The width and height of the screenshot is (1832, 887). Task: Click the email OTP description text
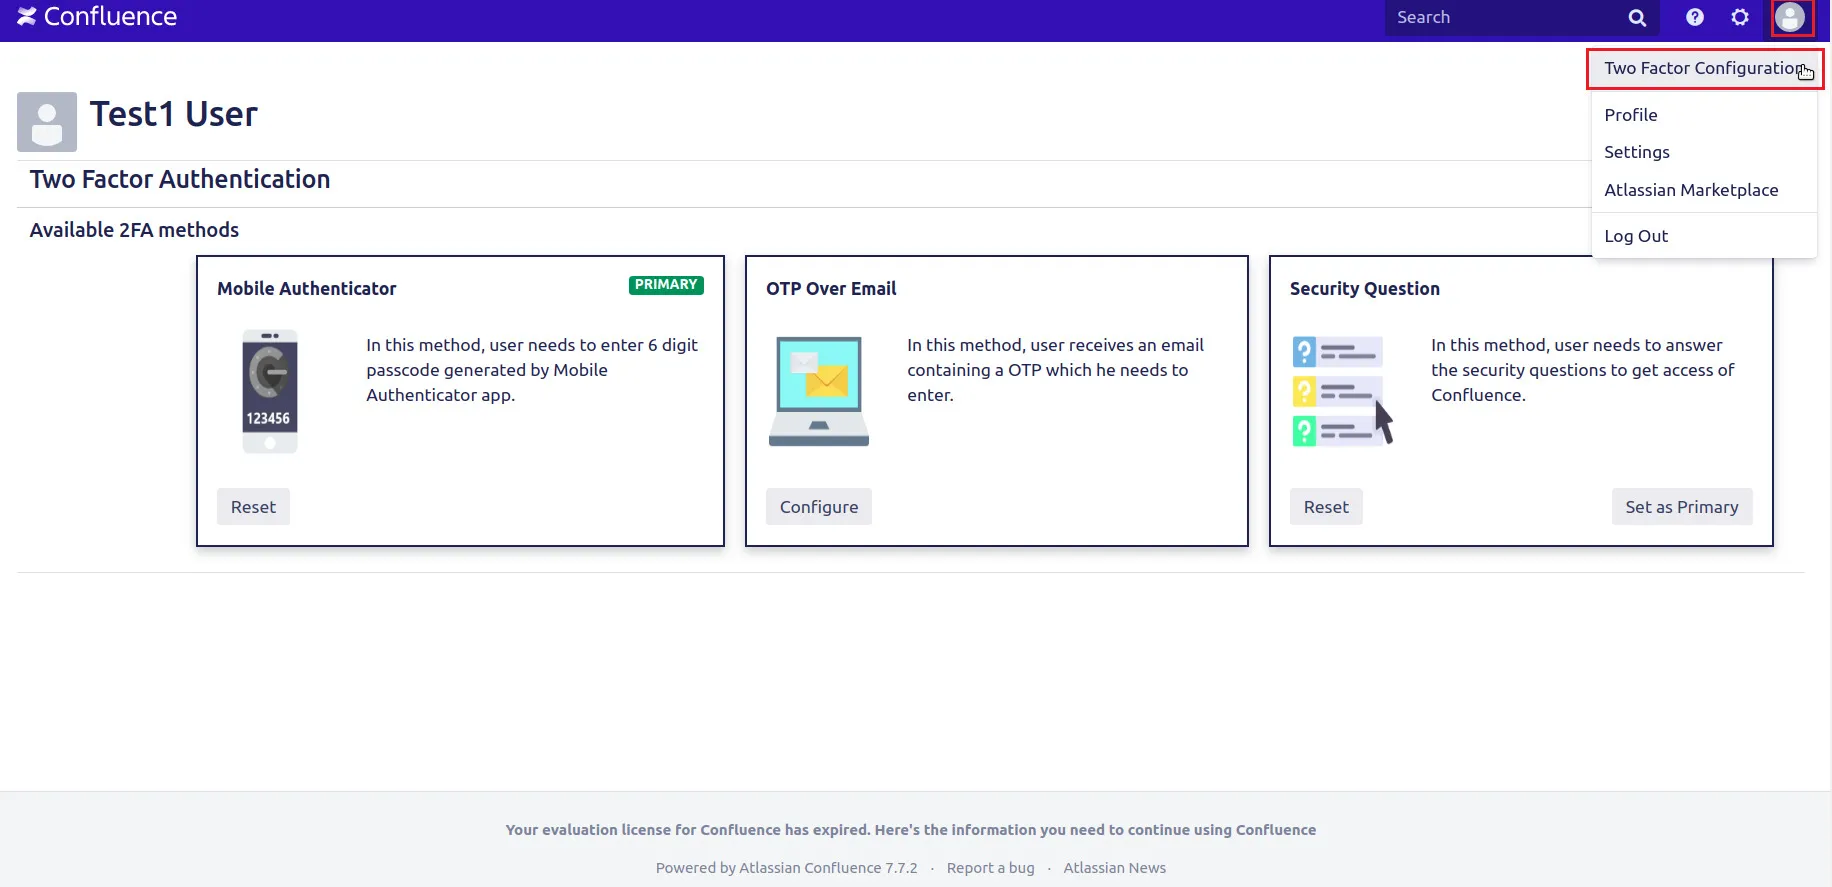pyautogui.click(x=1055, y=370)
